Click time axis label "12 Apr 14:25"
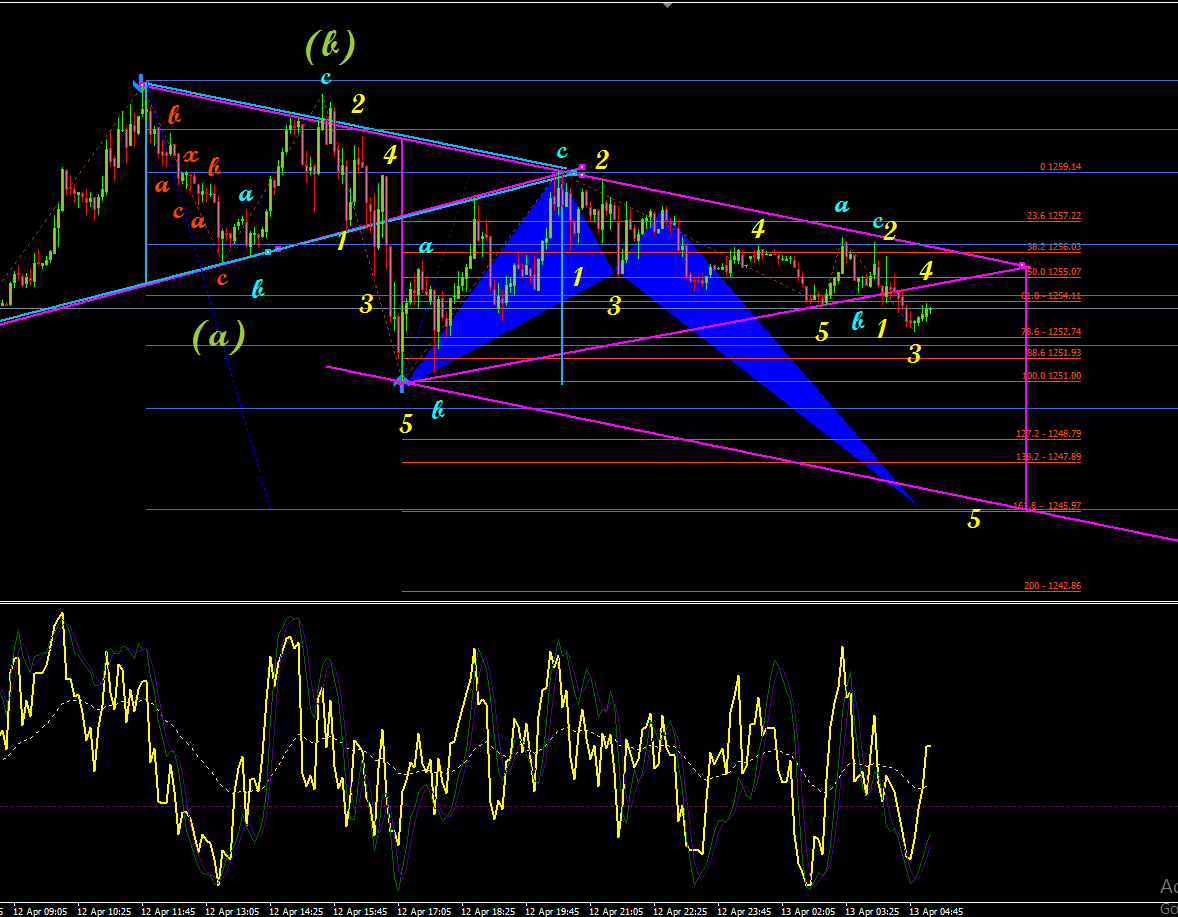The height and width of the screenshot is (917, 1178). coord(296,911)
